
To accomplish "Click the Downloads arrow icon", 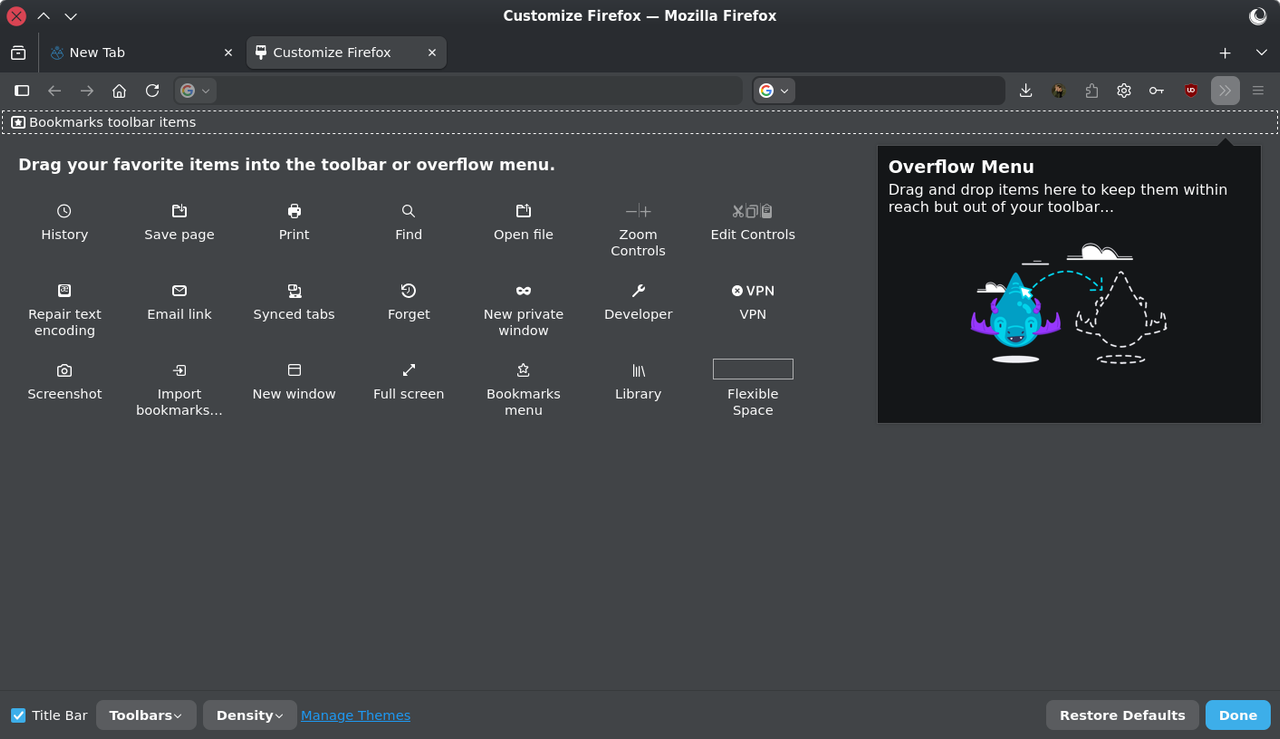I will (1026, 91).
